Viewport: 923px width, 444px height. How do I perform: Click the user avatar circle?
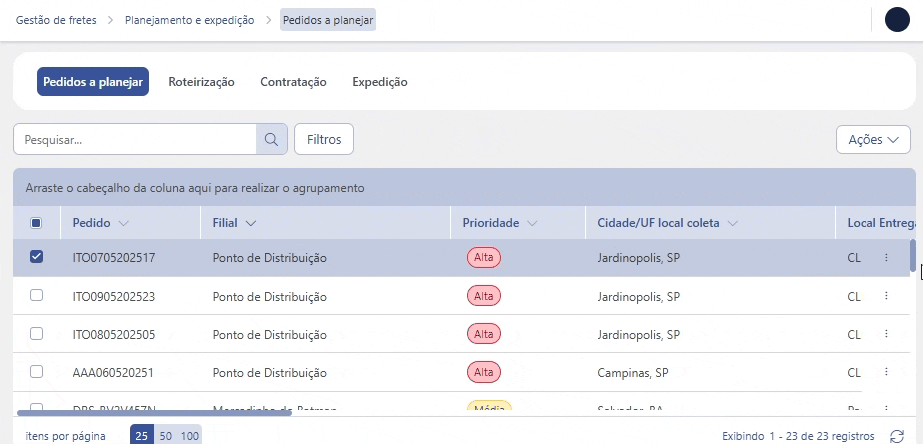tap(897, 20)
